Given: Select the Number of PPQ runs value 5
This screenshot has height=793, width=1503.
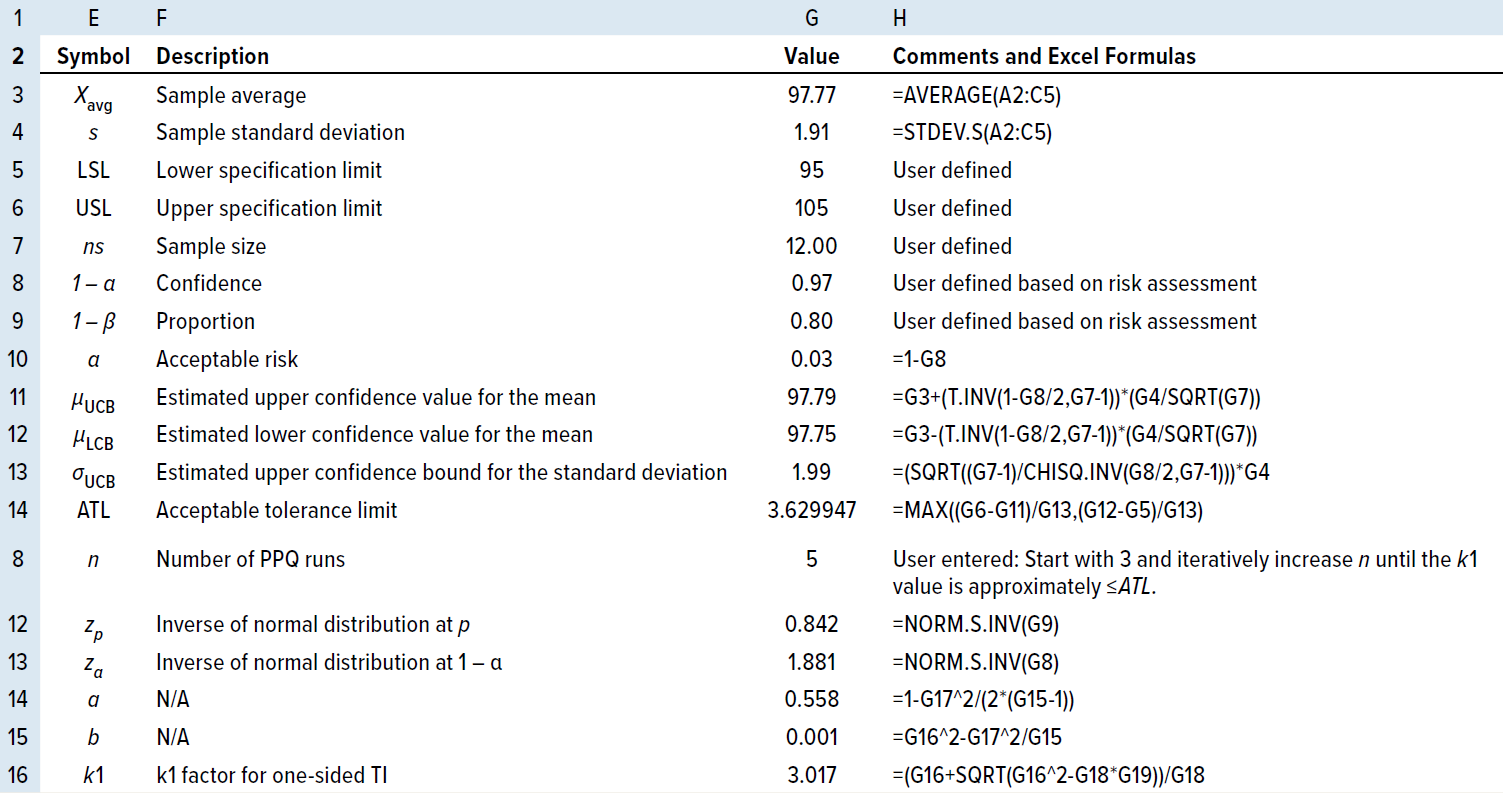Looking at the screenshot, I should (x=811, y=559).
